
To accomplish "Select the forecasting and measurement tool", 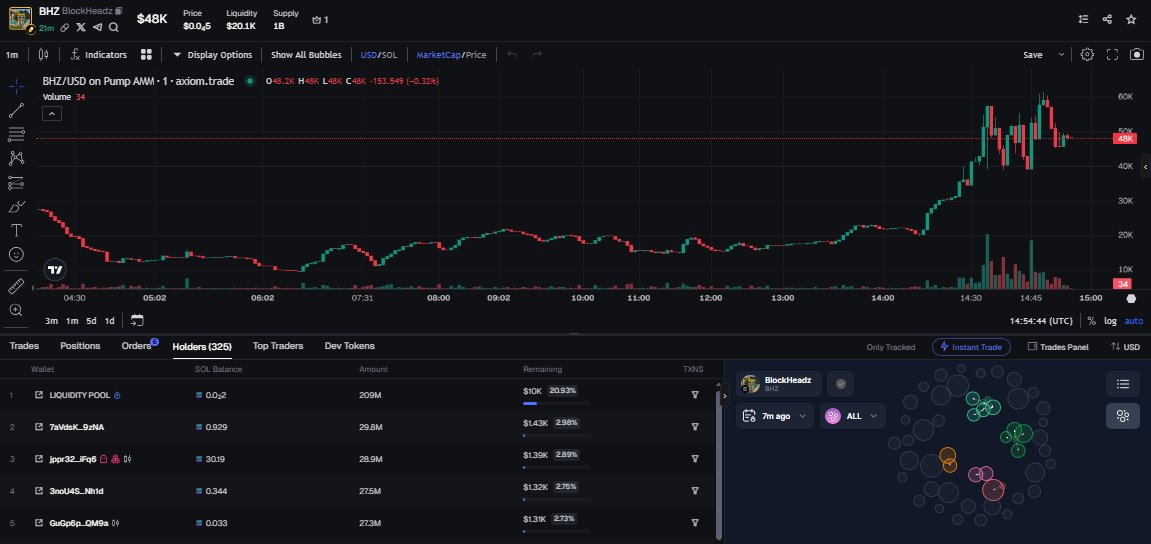I will click(16, 182).
